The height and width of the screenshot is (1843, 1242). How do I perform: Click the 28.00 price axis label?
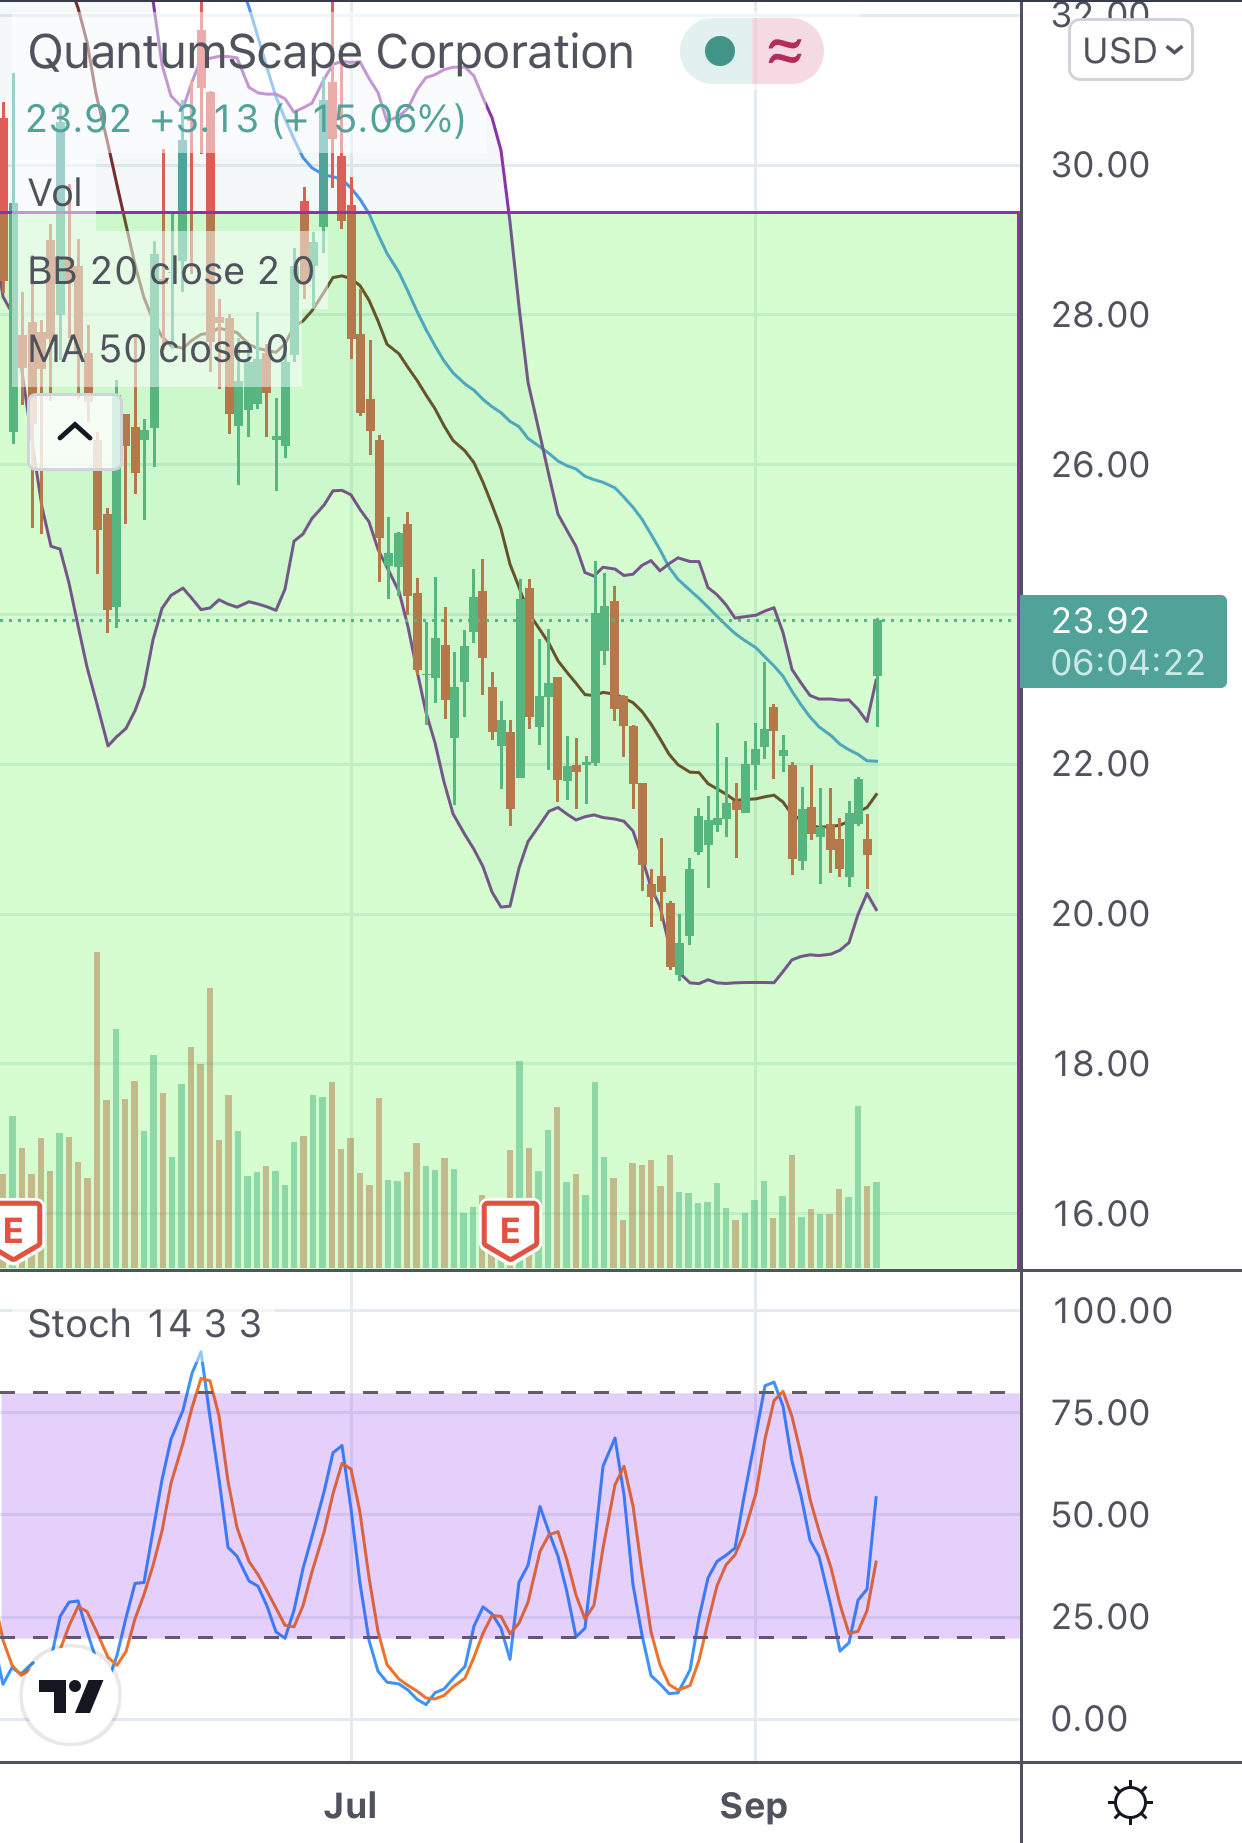pyautogui.click(x=1101, y=315)
